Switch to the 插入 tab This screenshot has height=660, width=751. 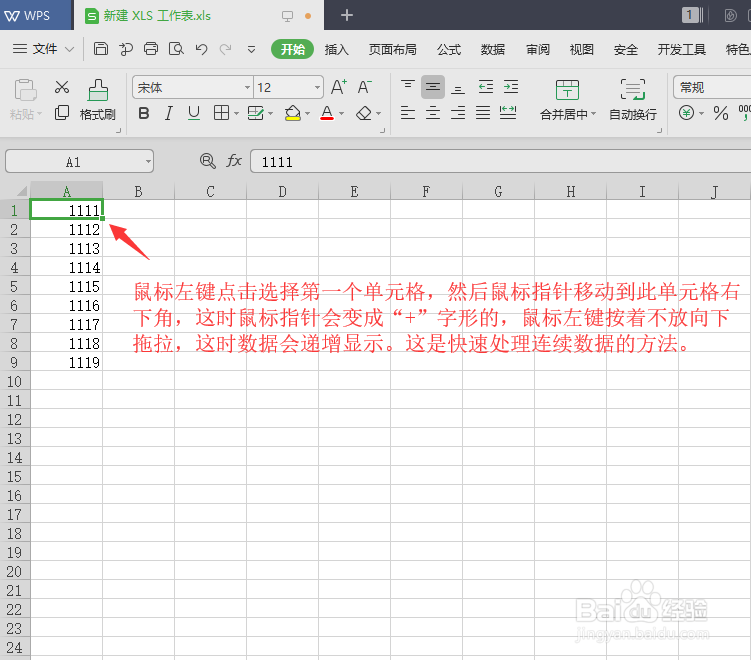[336, 49]
